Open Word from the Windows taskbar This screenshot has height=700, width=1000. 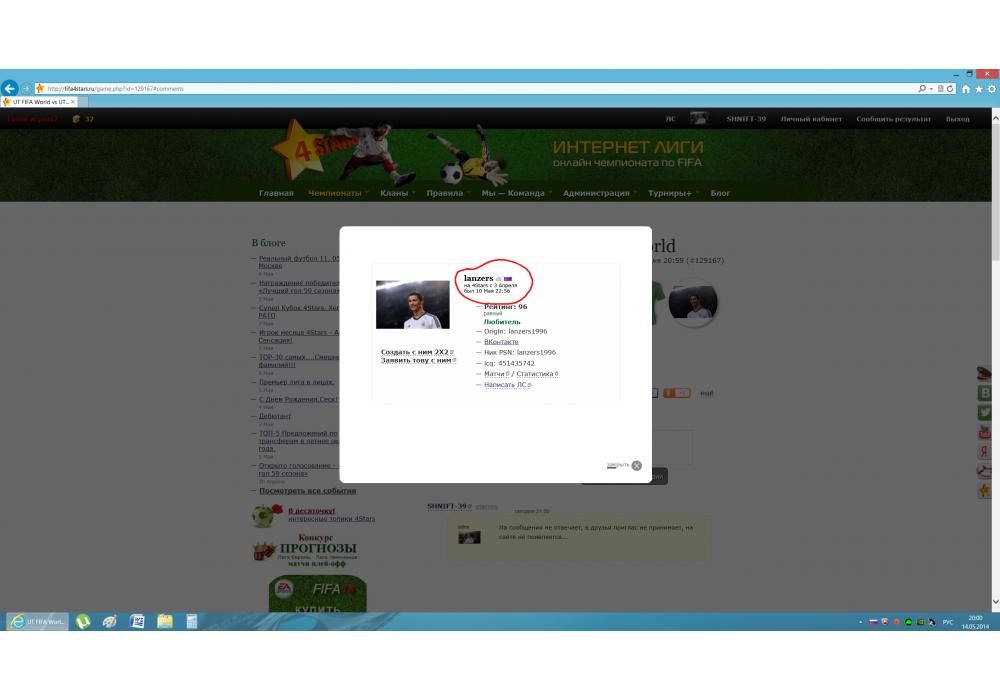[x=138, y=621]
